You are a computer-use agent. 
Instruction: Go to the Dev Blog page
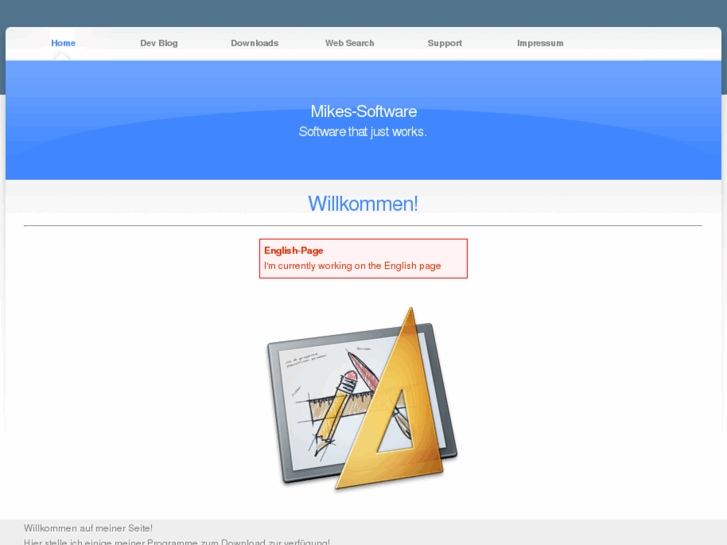[159, 43]
